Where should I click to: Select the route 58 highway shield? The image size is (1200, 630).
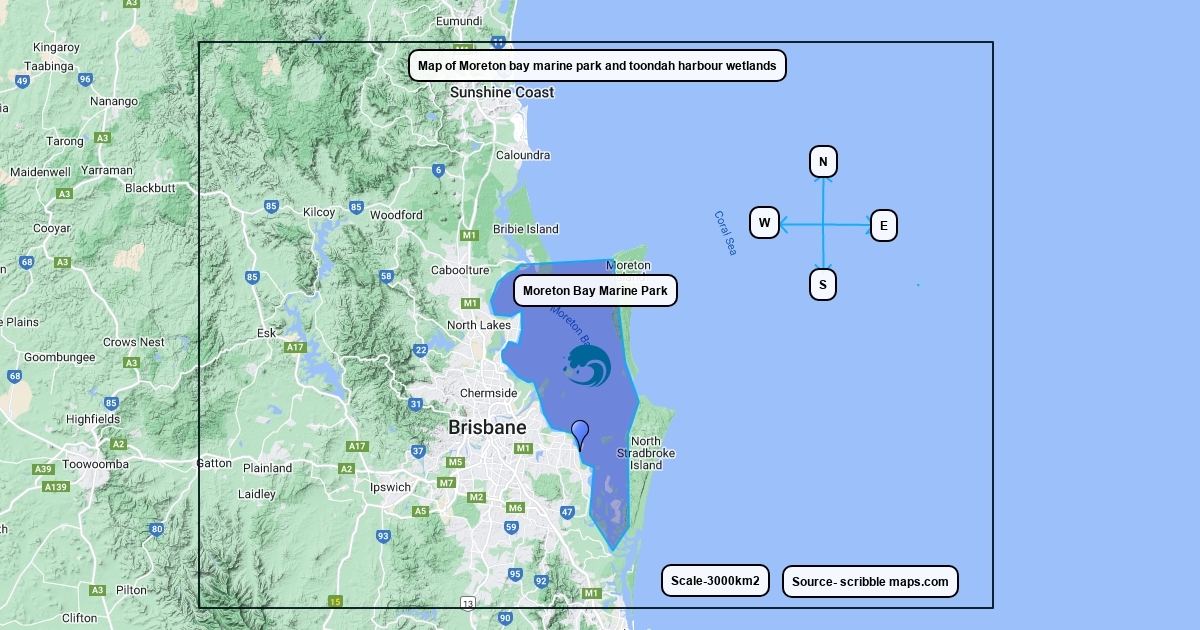(x=386, y=276)
